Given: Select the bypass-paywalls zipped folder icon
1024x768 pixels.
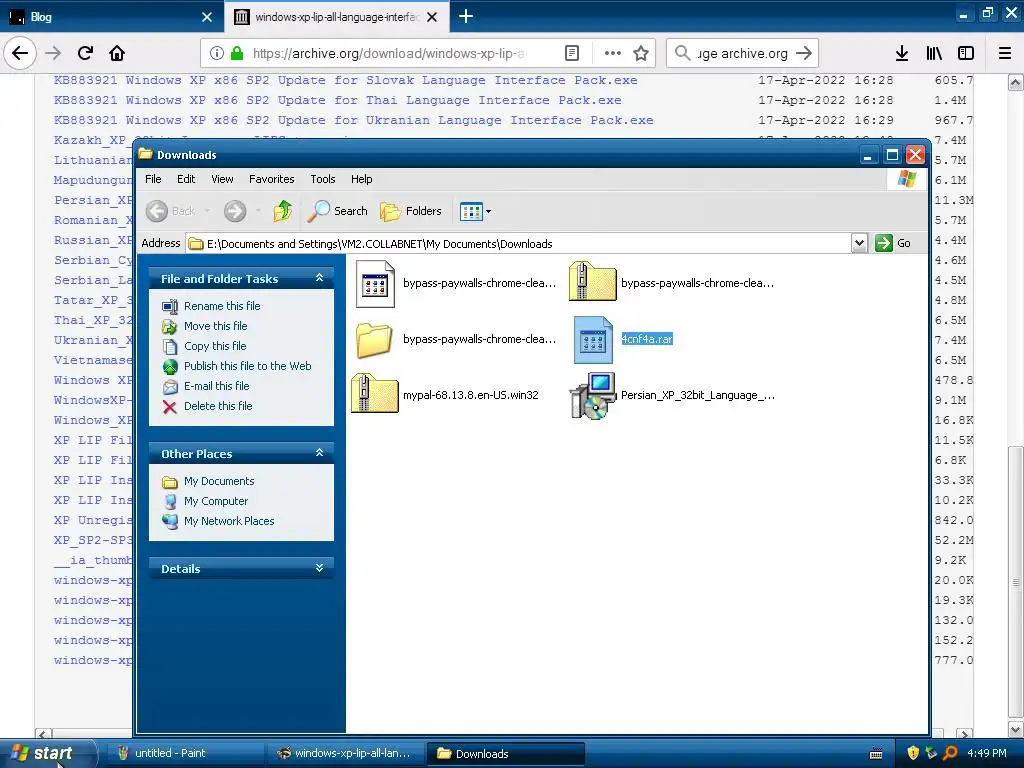Looking at the screenshot, I should click(592, 281).
